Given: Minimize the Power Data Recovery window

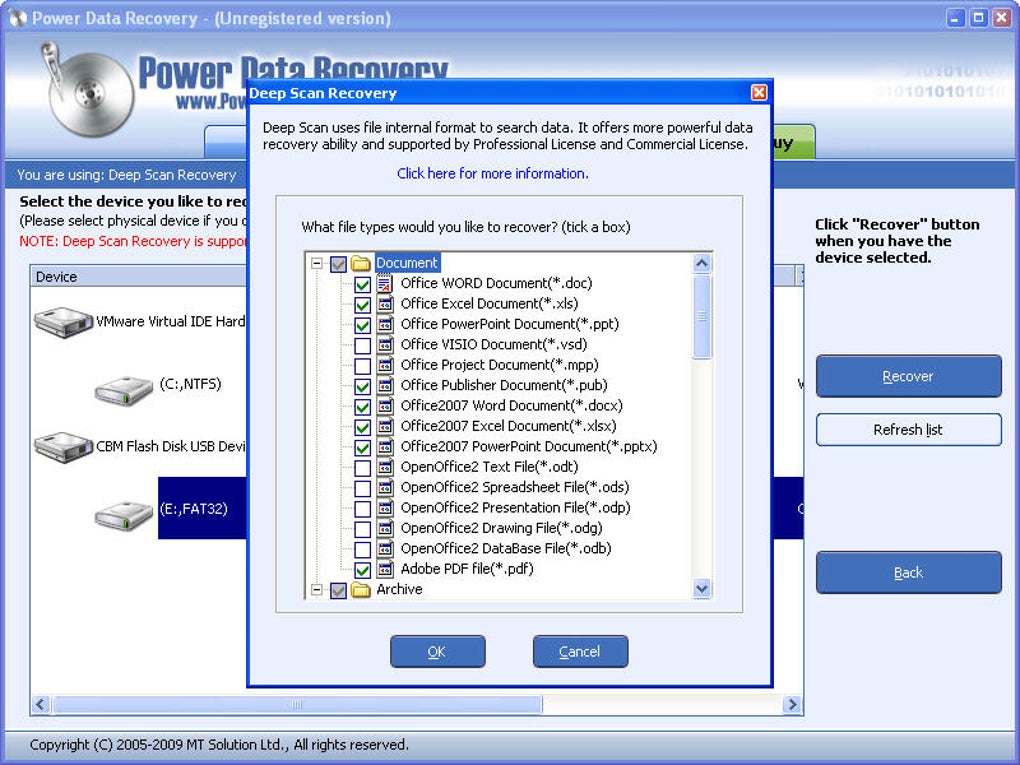Looking at the screenshot, I should coord(954,18).
